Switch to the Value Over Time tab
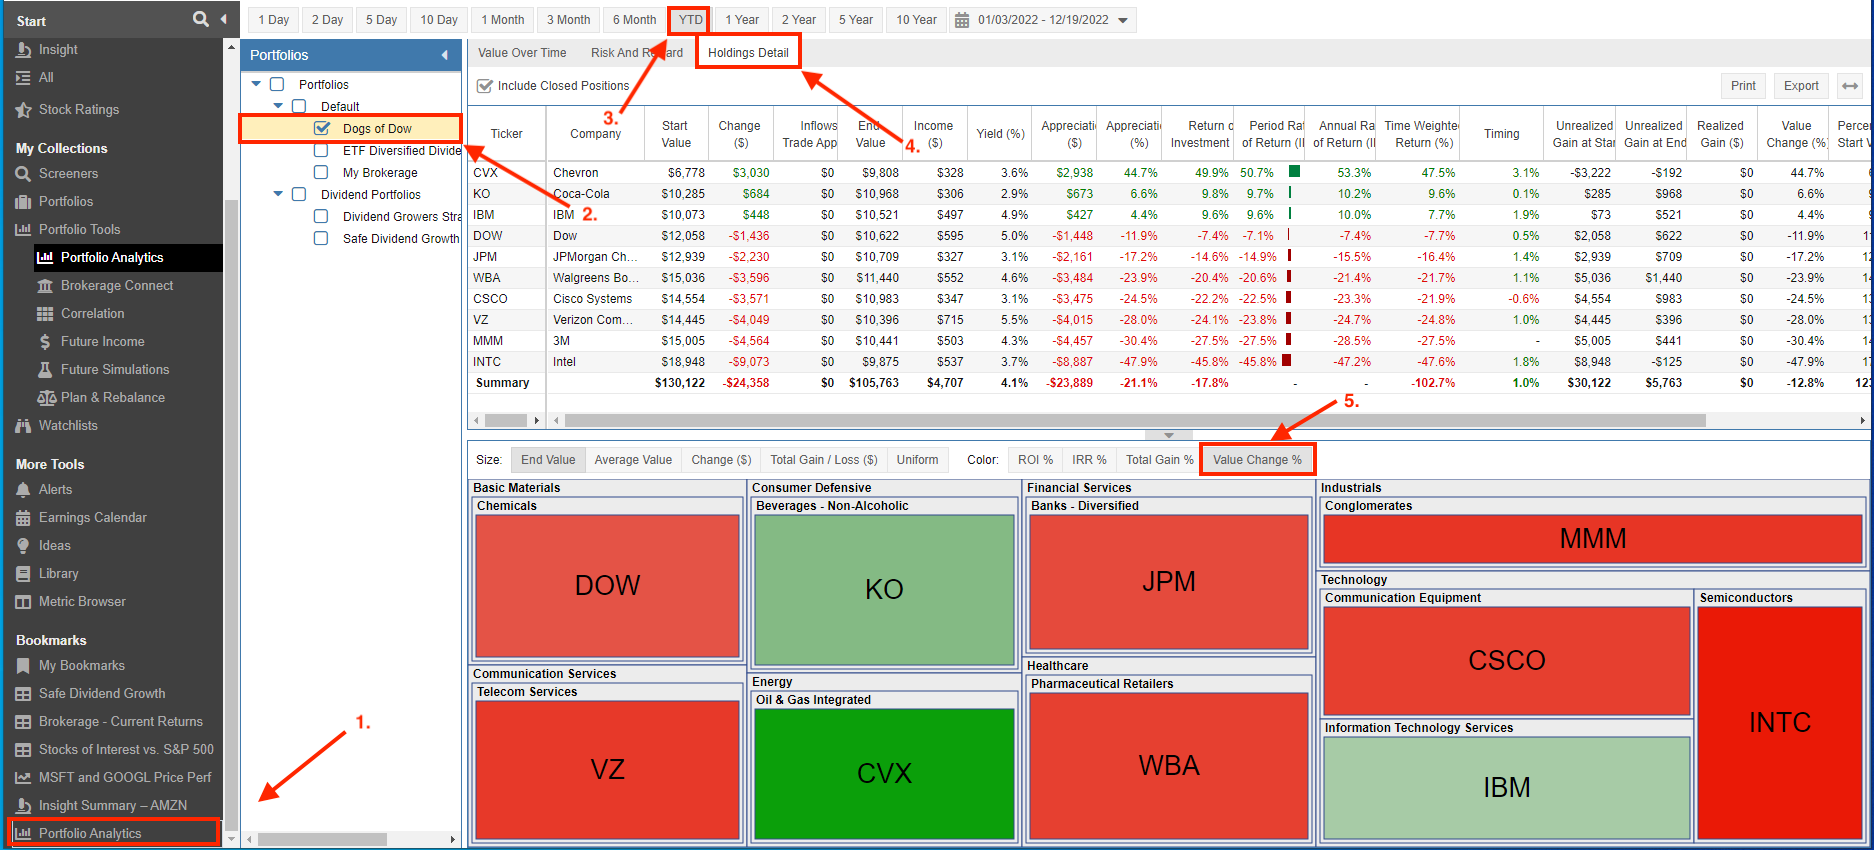Image resolution: width=1874 pixels, height=850 pixels. tap(522, 53)
